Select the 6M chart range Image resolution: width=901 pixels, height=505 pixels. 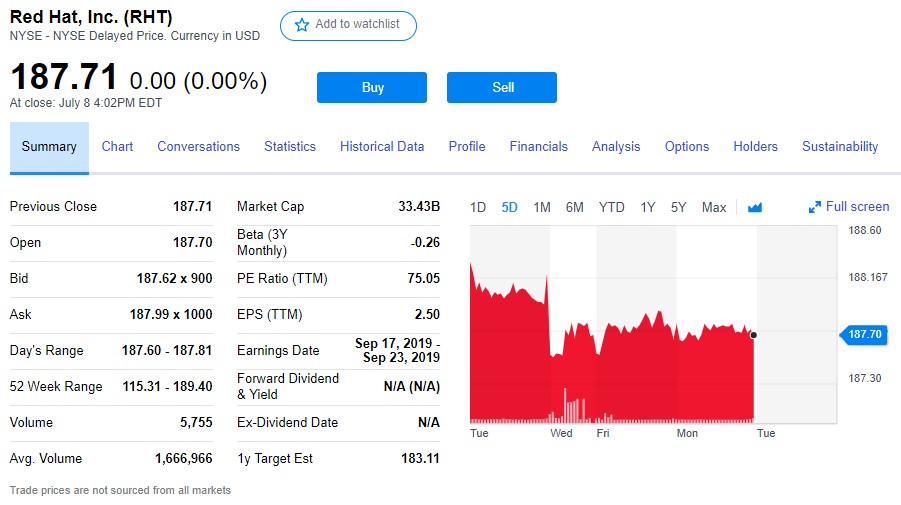click(x=575, y=207)
